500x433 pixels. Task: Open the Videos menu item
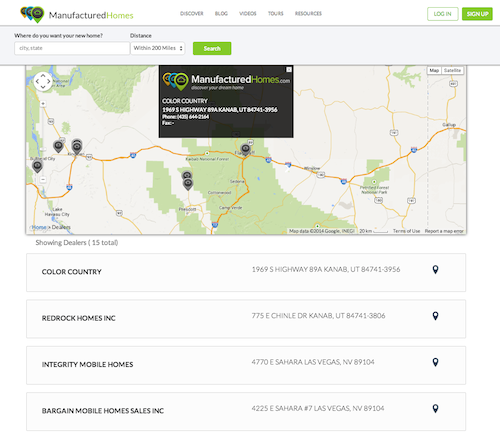click(x=248, y=14)
